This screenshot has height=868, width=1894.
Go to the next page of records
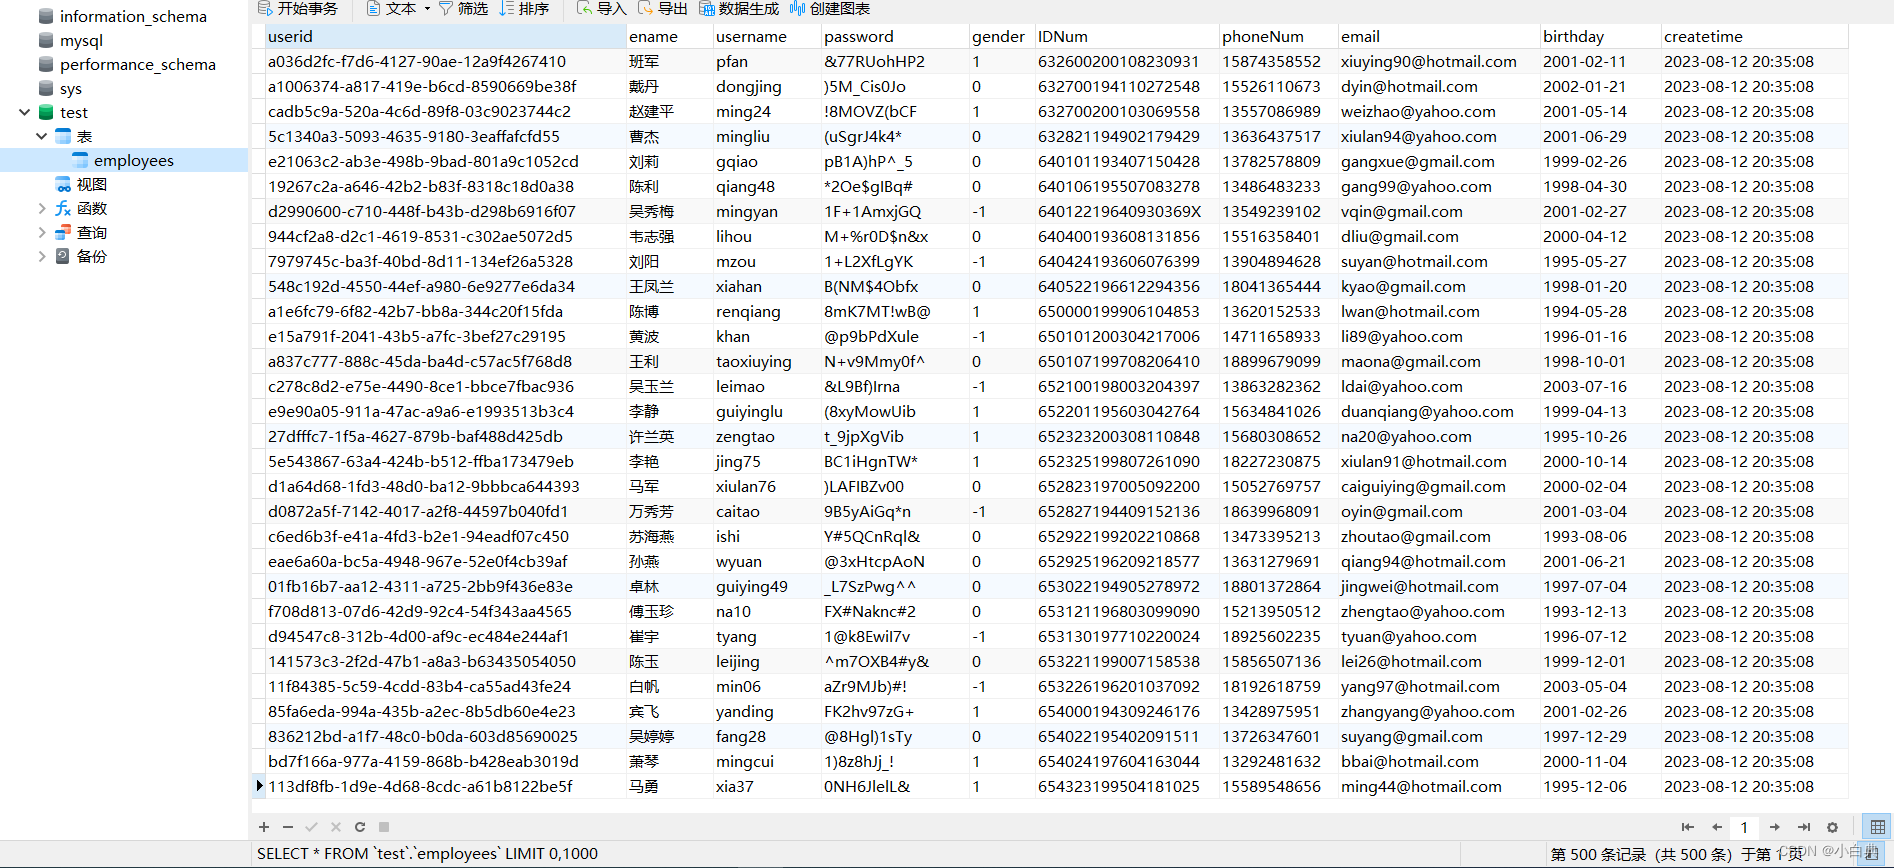(x=1775, y=827)
